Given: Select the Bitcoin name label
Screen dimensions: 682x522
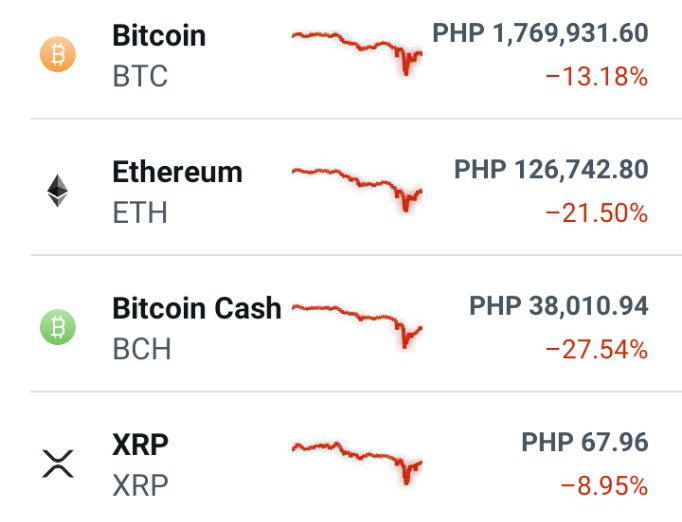Looking at the screenshot, I should (159, 35).
